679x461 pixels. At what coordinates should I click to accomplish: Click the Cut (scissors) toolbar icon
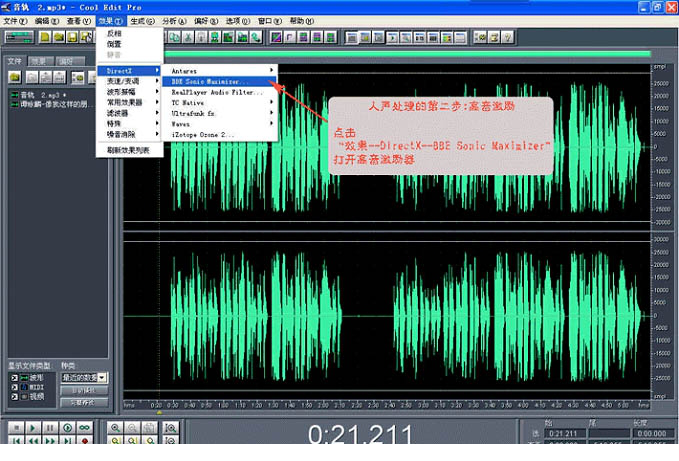[x=188, y=38]
